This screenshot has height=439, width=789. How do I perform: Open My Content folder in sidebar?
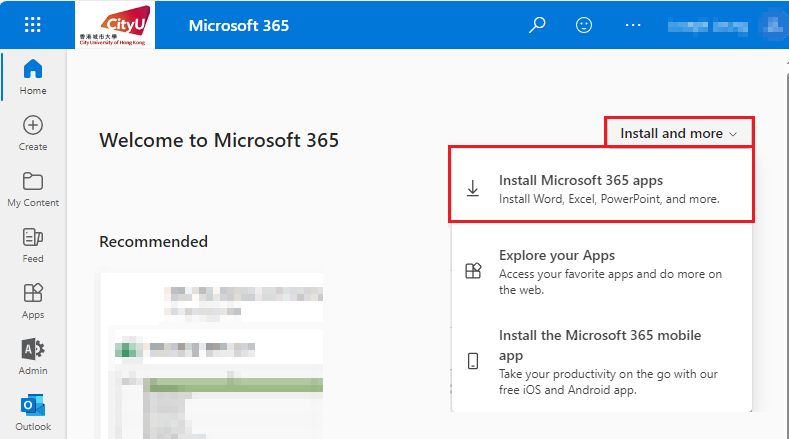click(x=33, y=189)
